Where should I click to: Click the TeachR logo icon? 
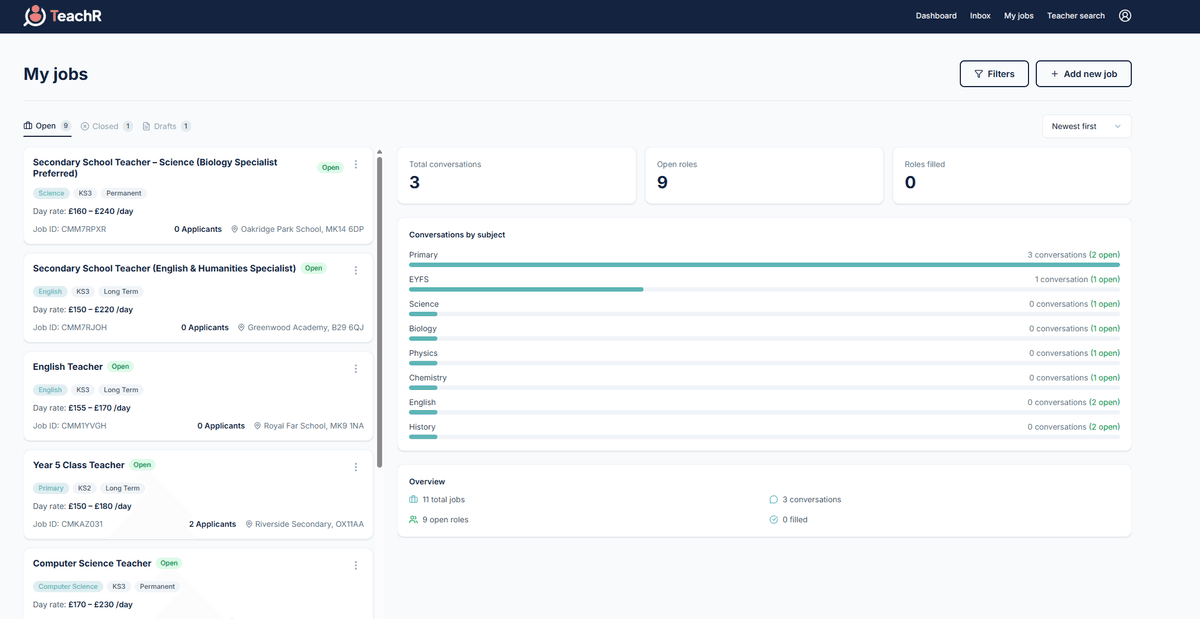35,16
